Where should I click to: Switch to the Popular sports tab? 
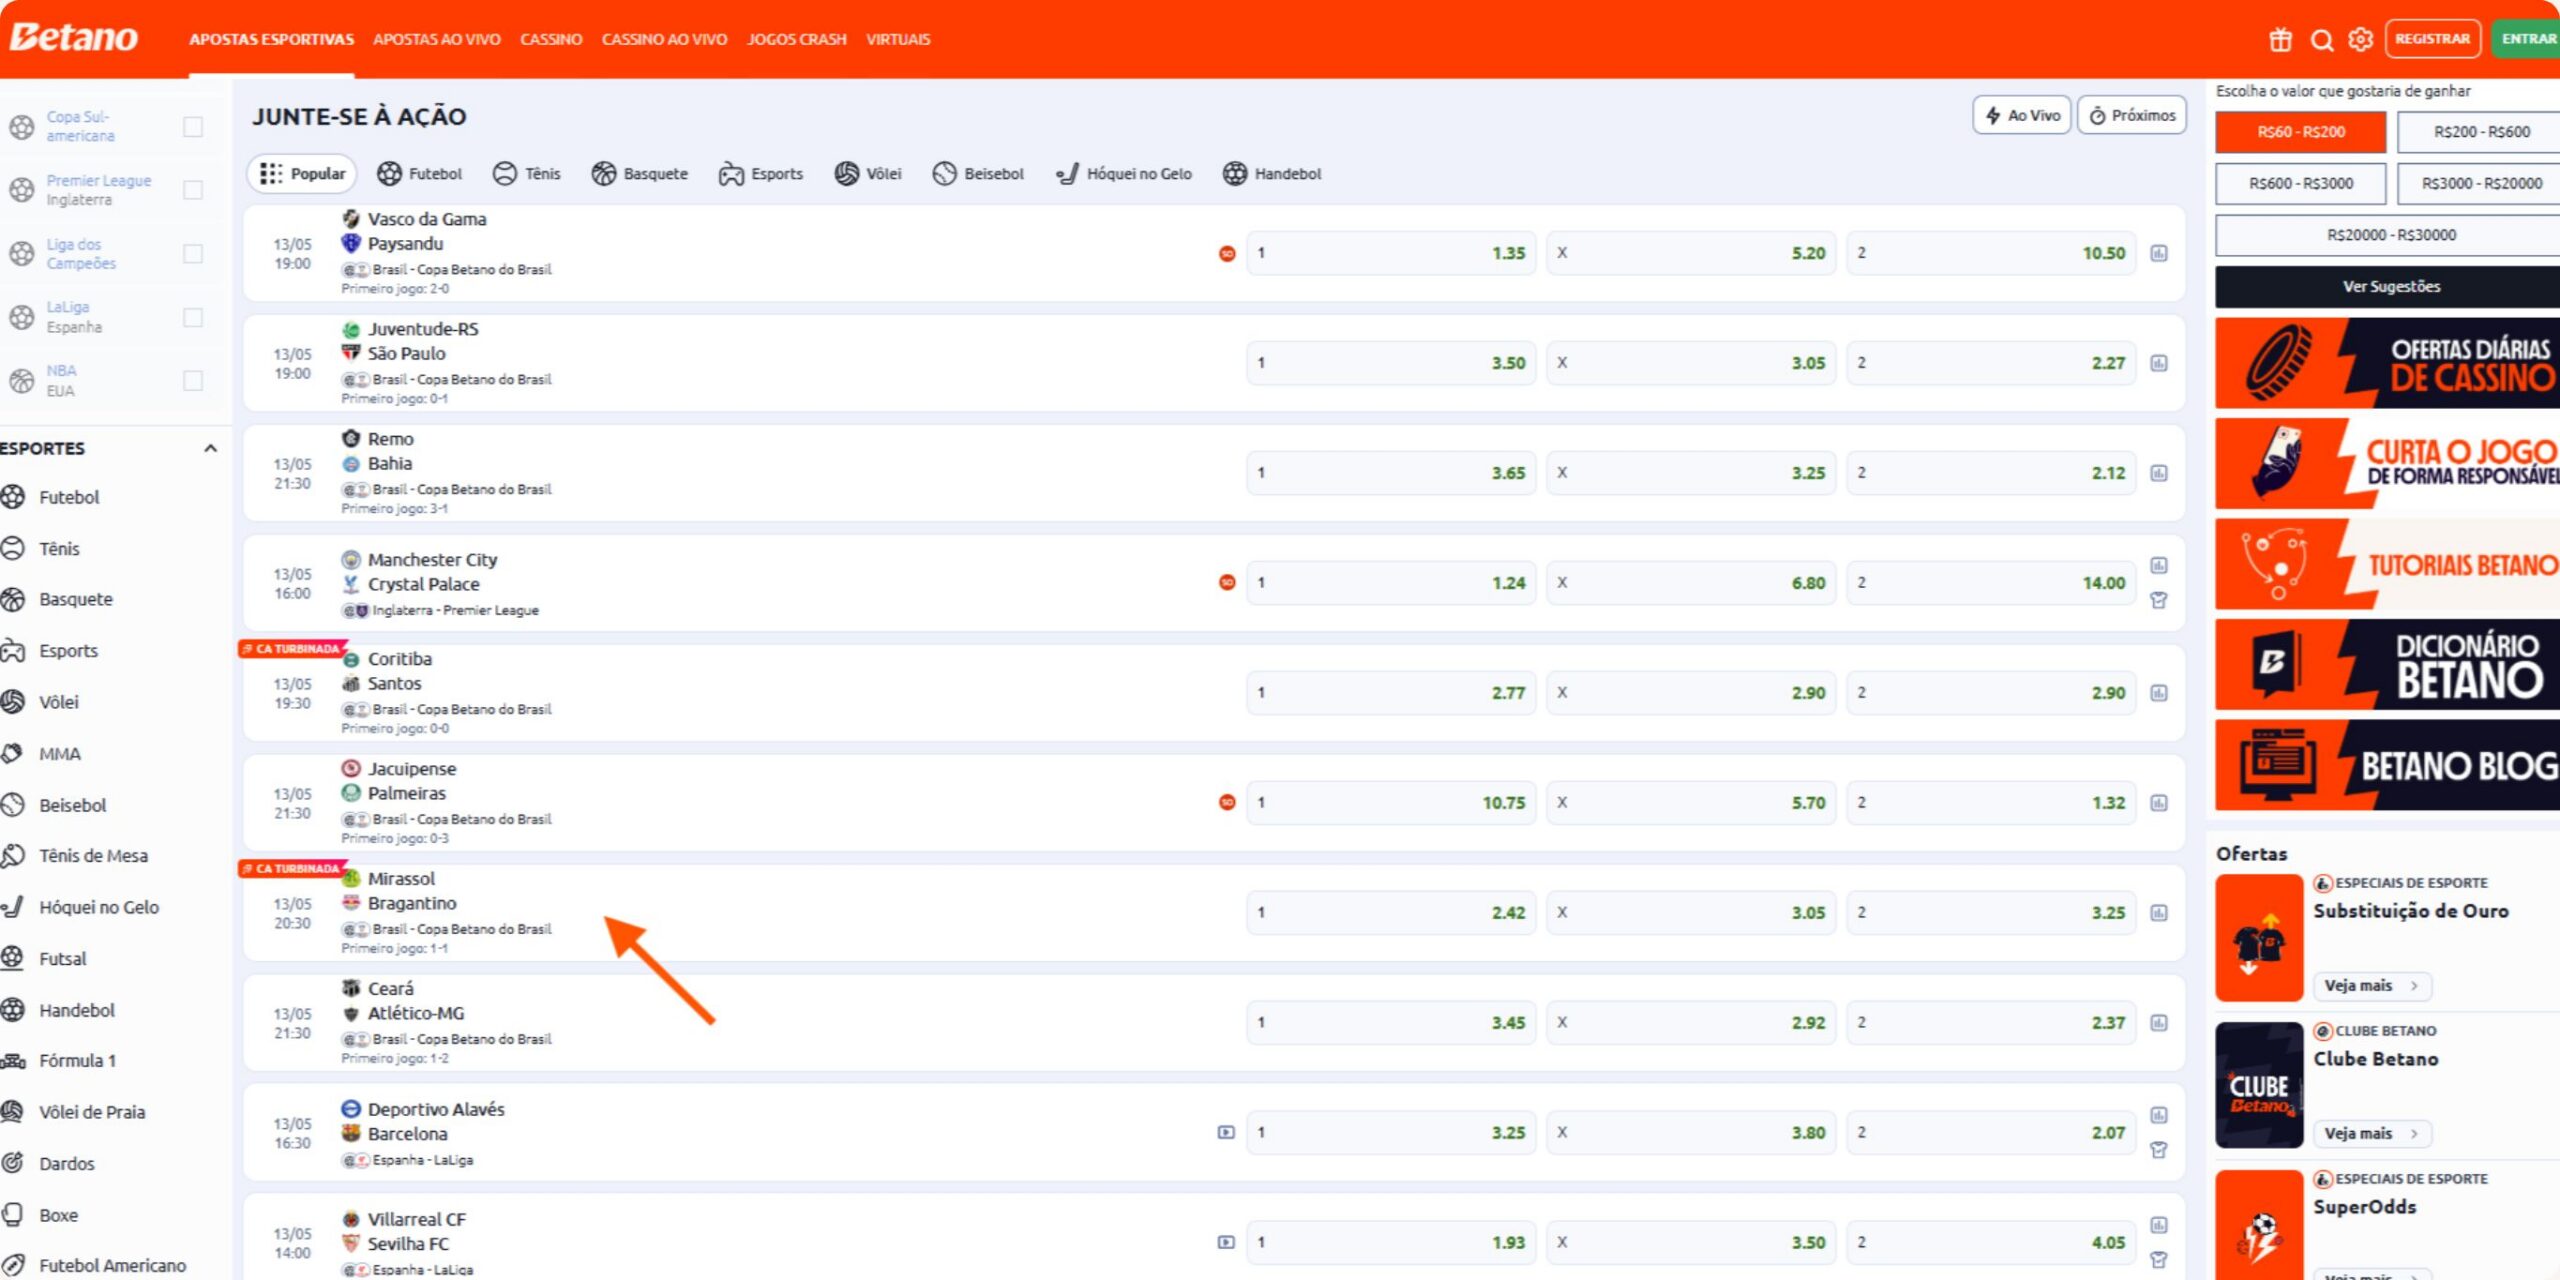302,174
